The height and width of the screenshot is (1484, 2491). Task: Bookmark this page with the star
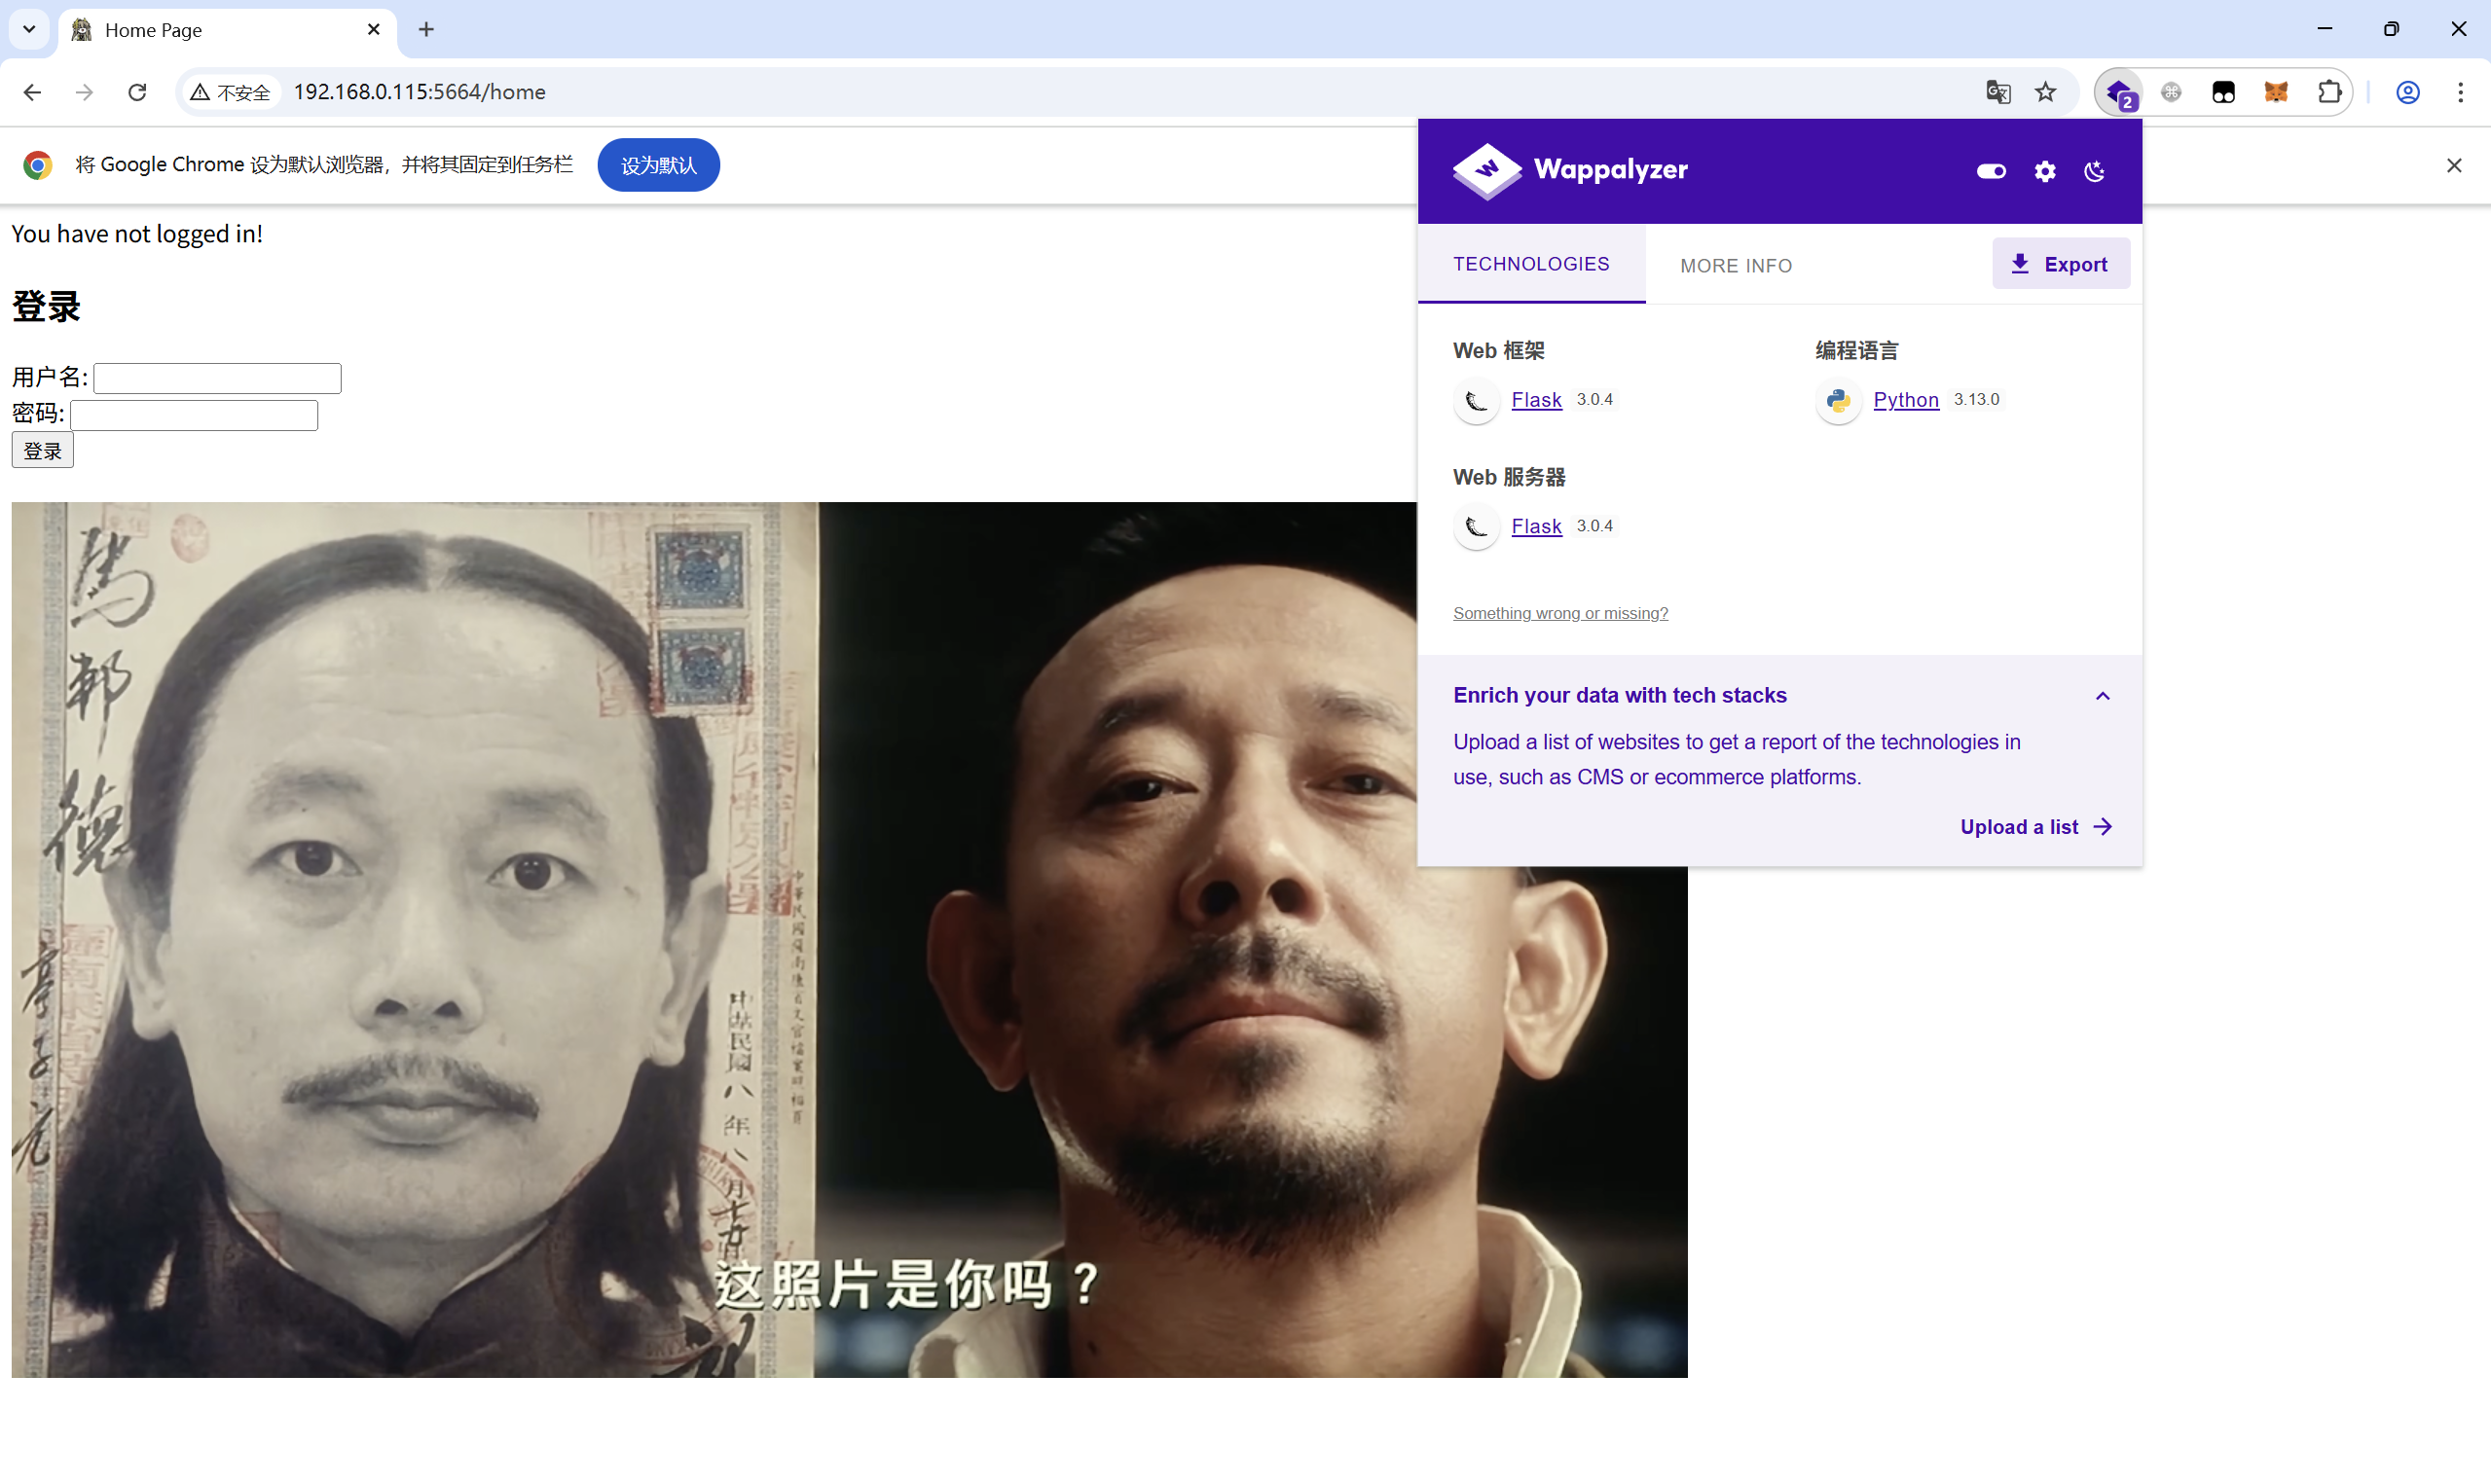pyautogui.click(x=2045, y=92)
